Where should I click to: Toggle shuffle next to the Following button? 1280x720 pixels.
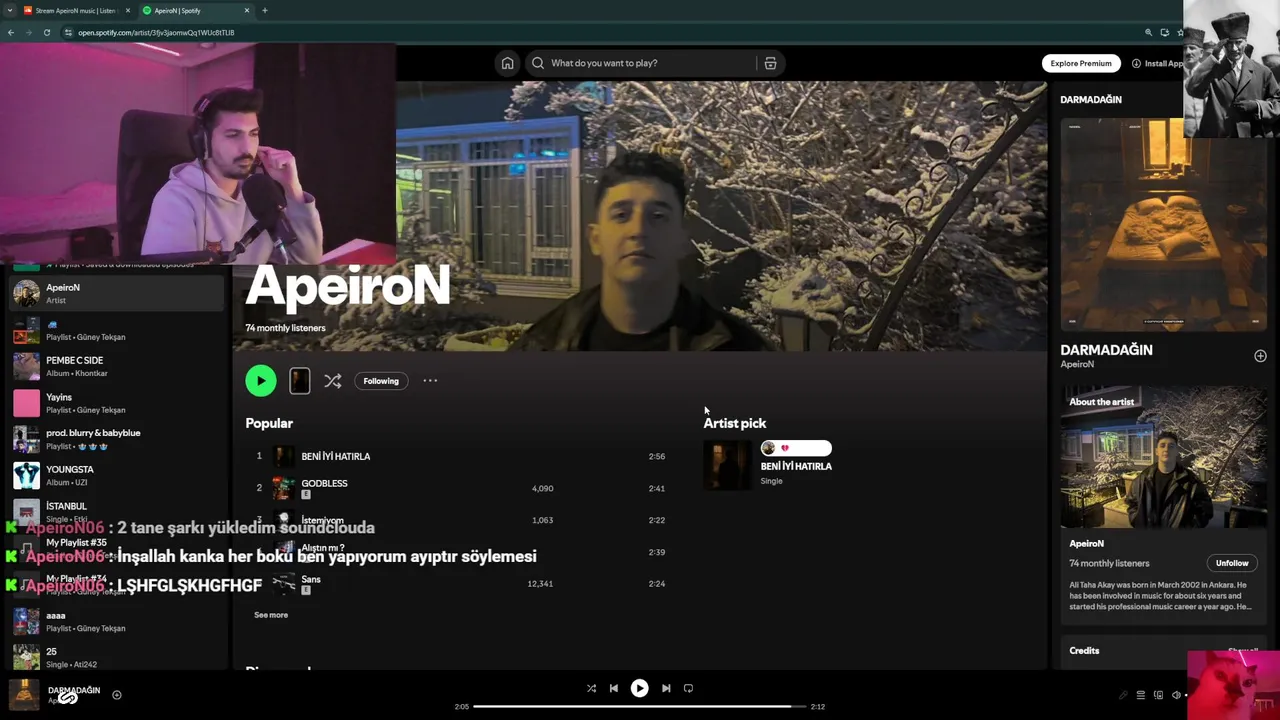click(333, 381)
